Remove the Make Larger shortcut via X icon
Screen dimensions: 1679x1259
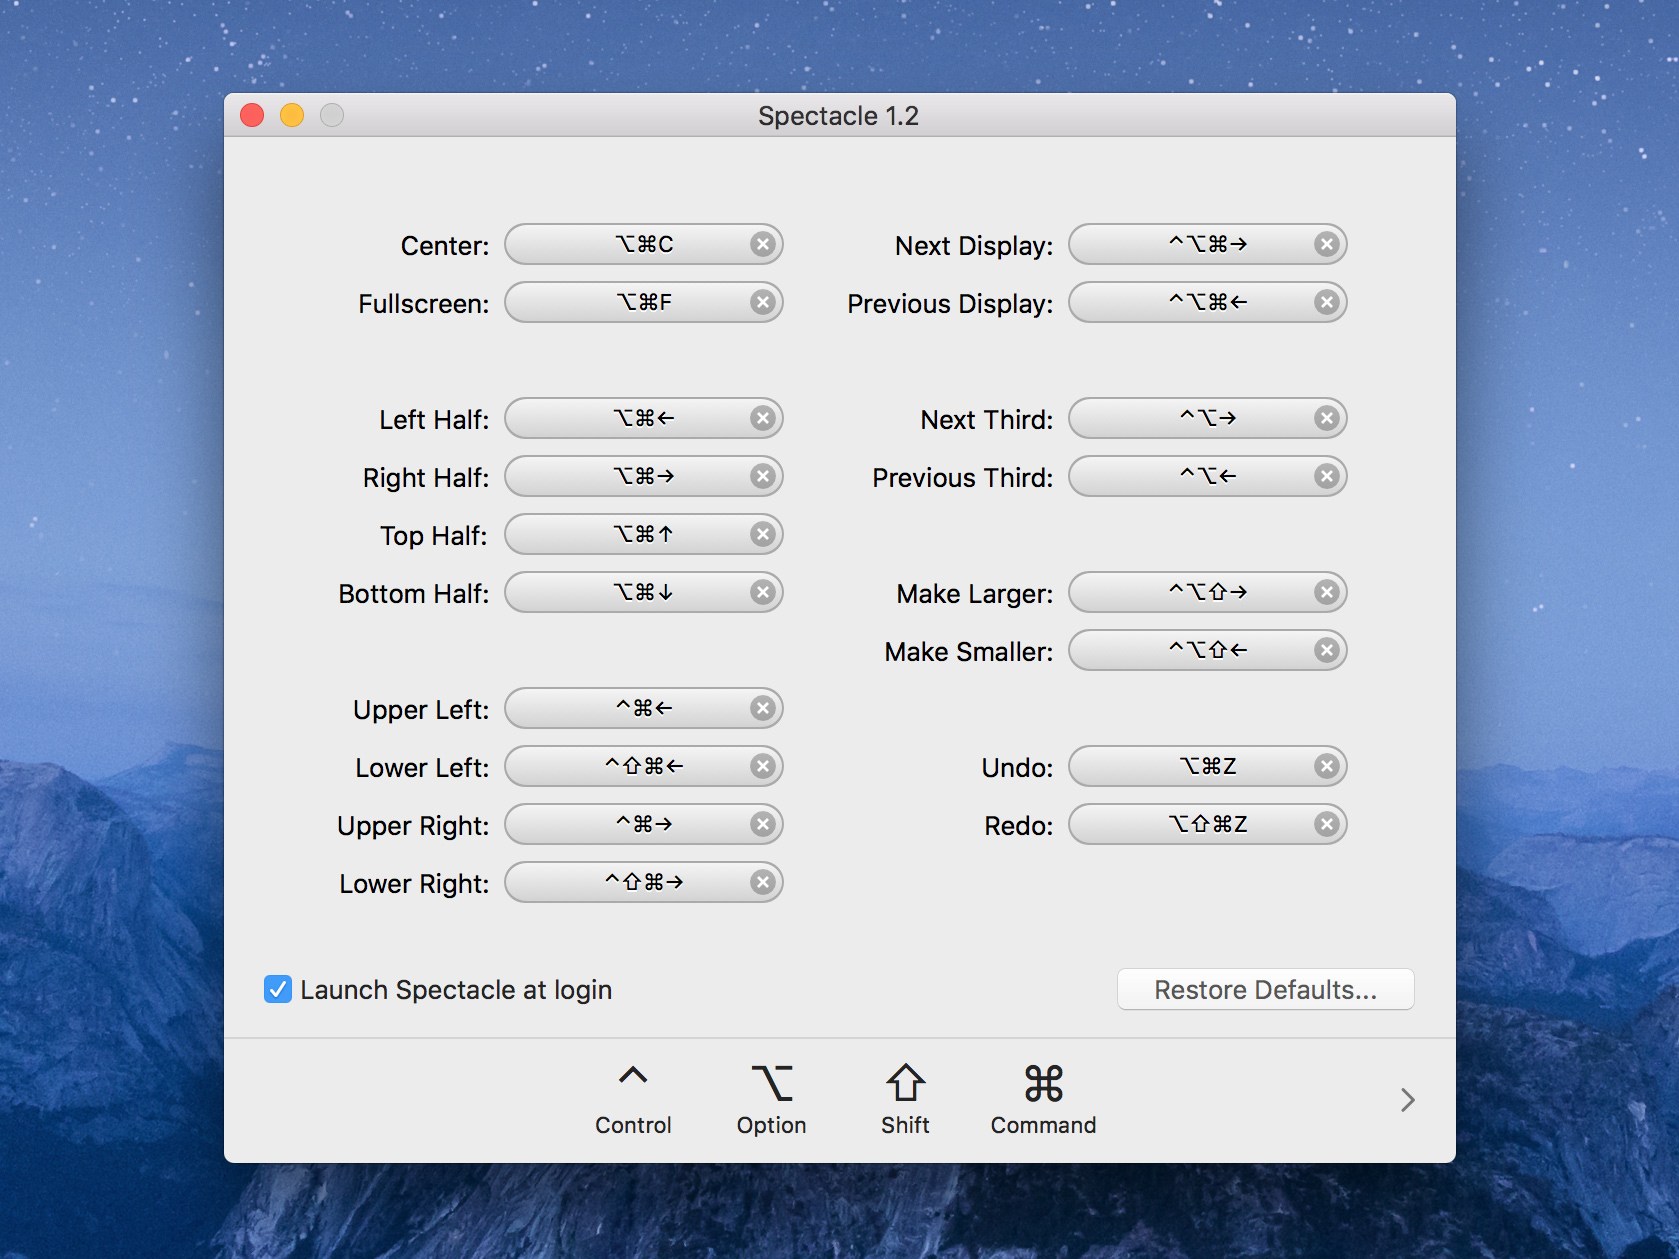tap(1326, 593)
